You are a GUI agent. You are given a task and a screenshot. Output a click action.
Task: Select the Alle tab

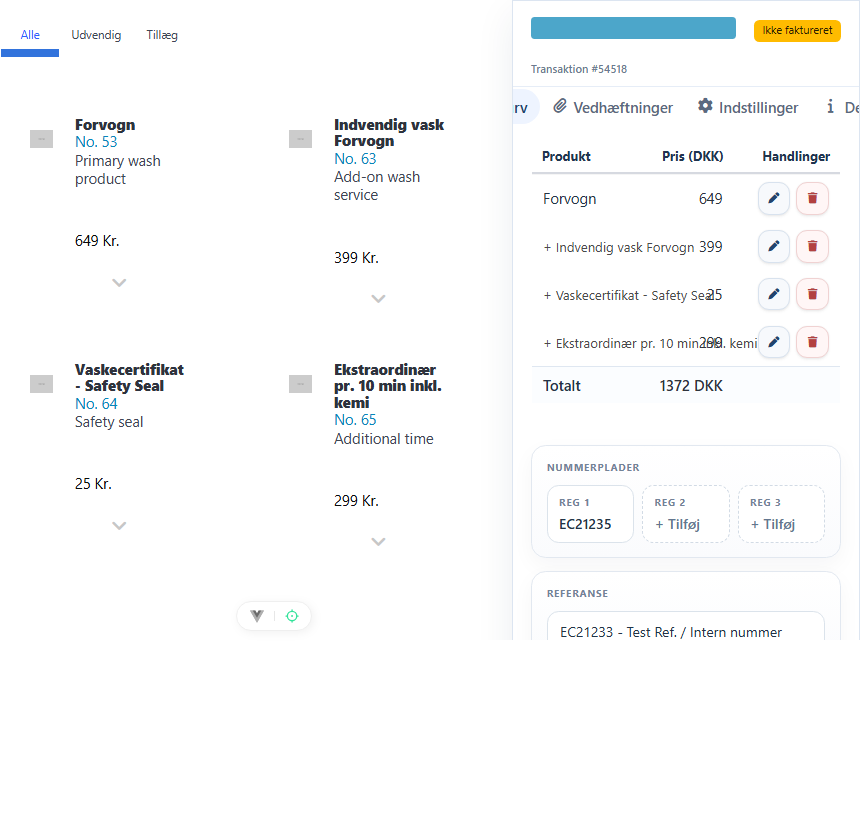pos(30,35)
